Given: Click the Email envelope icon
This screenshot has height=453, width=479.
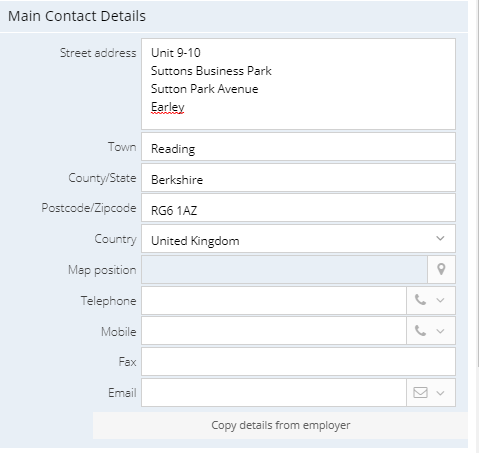Looking at the screenshot, I should click(420, 392).
